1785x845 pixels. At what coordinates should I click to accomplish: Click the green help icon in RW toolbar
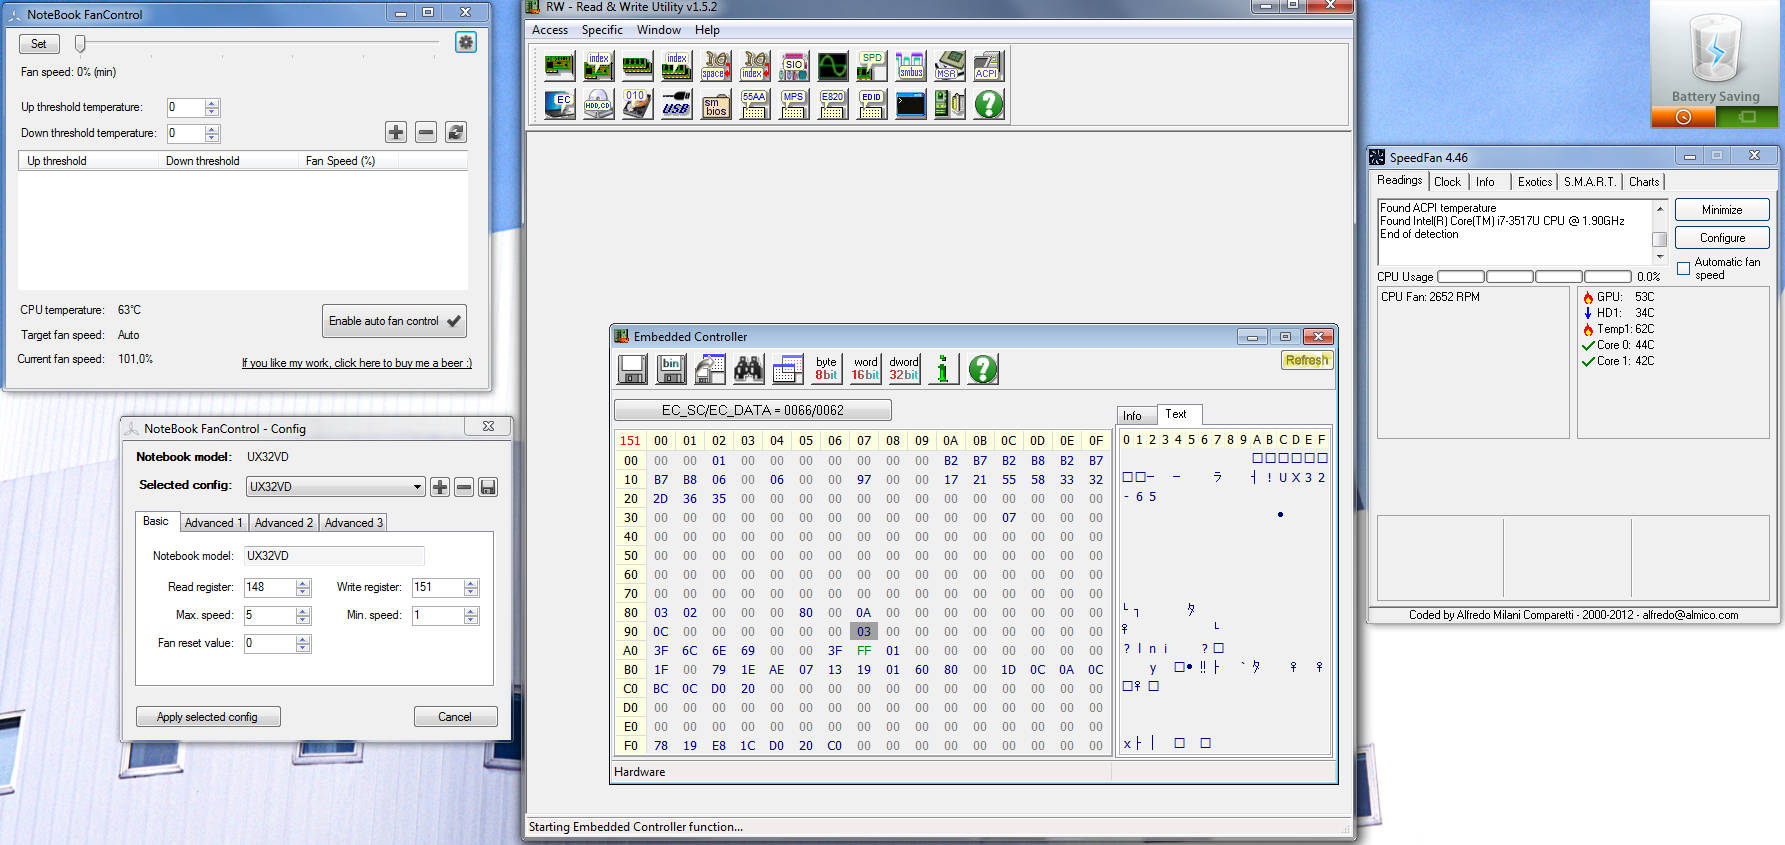click(988, 104)
